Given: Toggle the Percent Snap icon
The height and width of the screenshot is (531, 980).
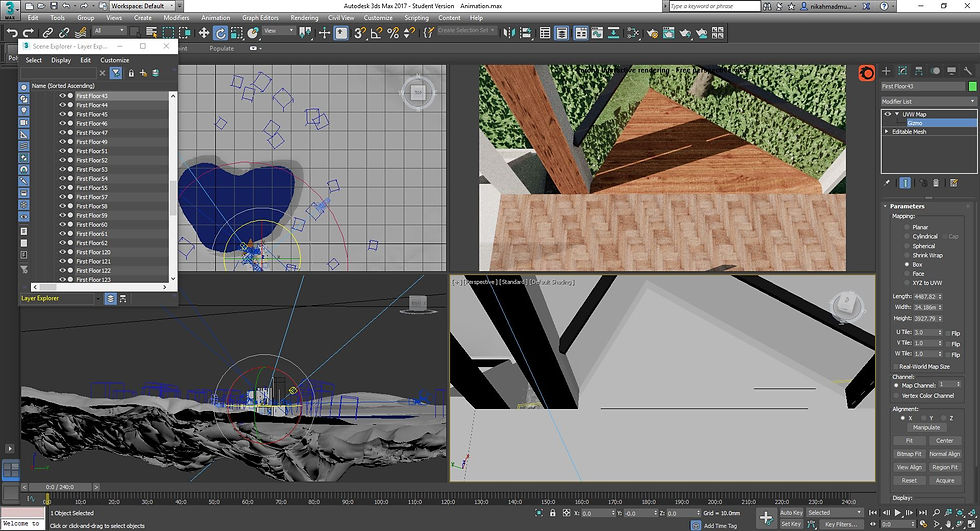Looking at the screenshot, I should pyautogui.click(x=392, y=33).
